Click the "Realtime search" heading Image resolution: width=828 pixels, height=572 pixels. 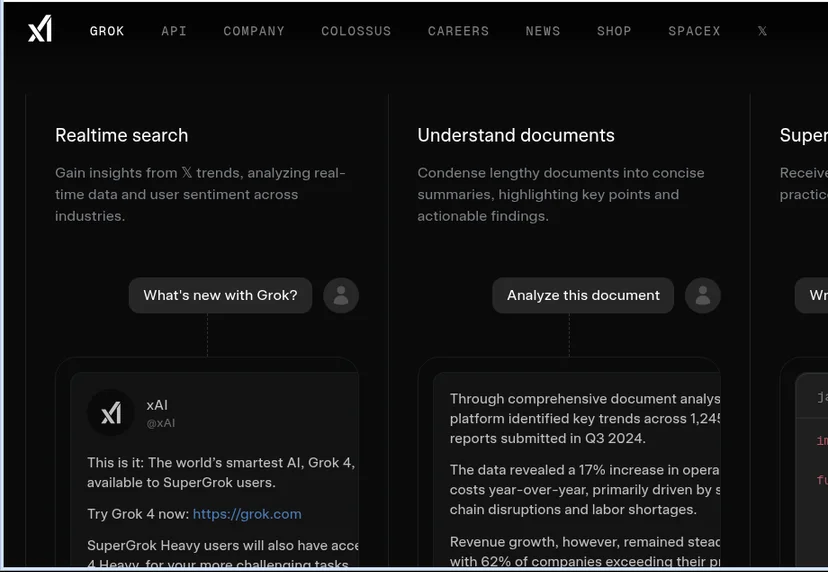click(x=121, y=135)
